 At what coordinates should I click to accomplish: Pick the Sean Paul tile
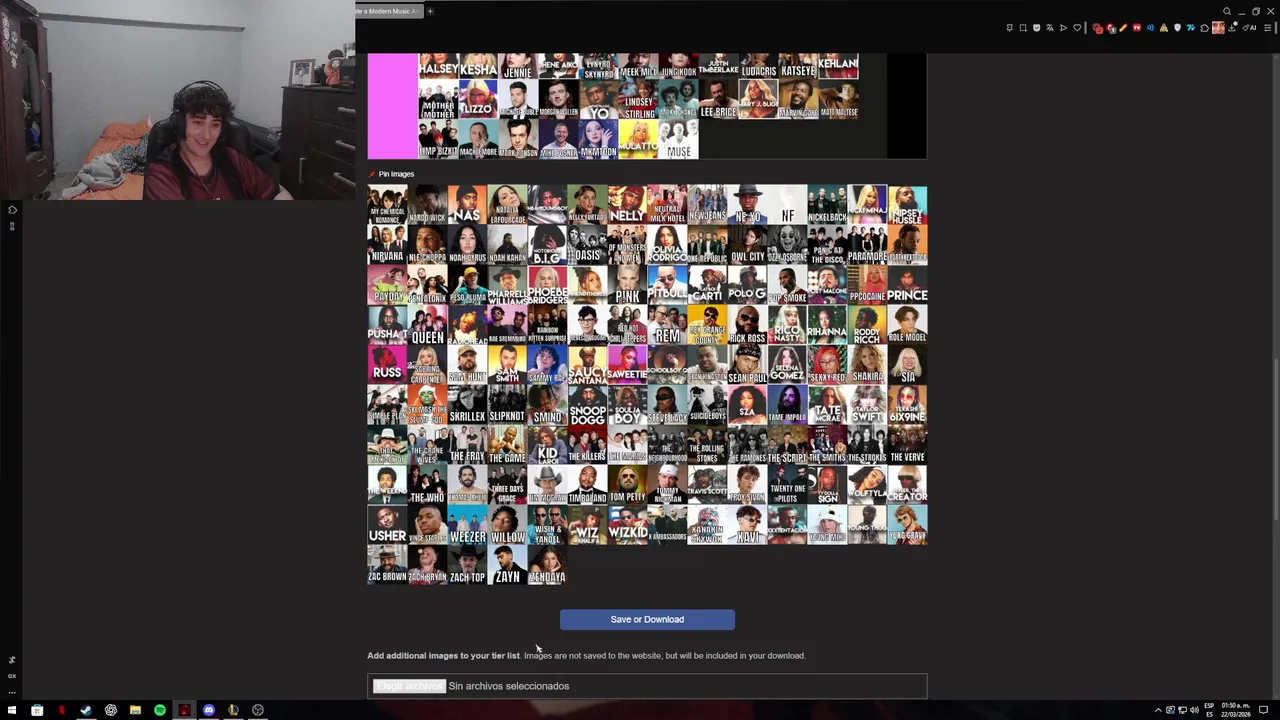[x=748, y=365]
